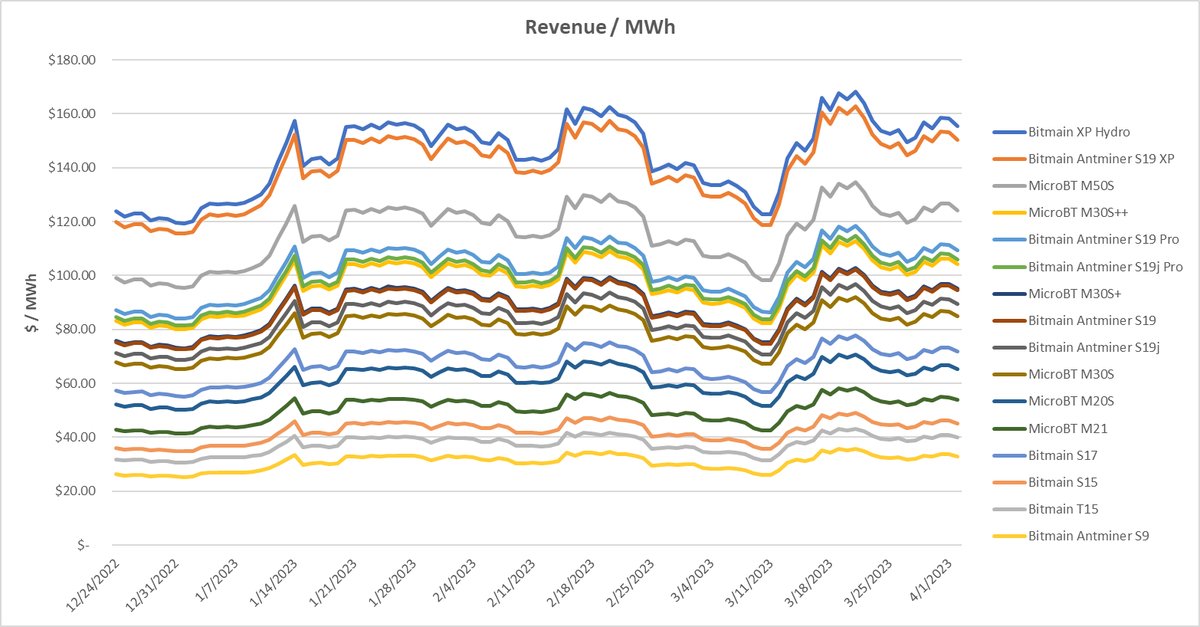Click the Bitmain Antminer S19 Pro legend marker
Viewport: 1200px width, 627px height.
pyautogui.click(x=1010, y=239)
